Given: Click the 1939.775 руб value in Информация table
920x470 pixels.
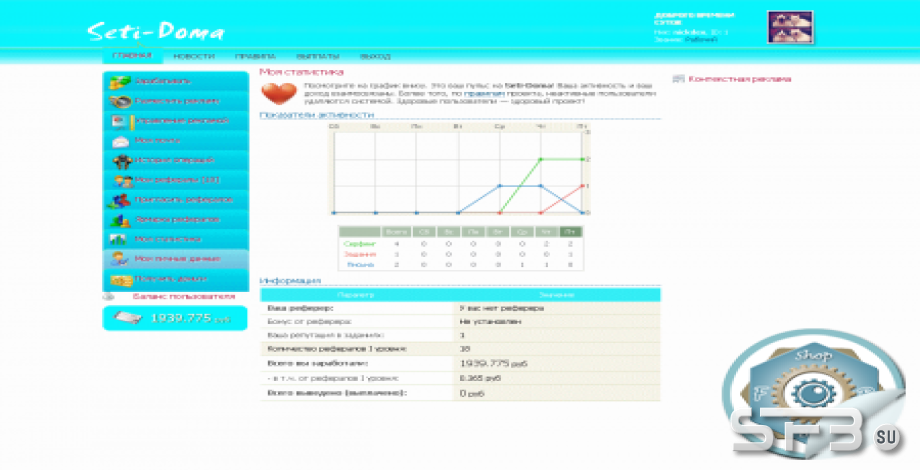Looking at the screenshot, I should pyautogui.click(x=493, y=364).
